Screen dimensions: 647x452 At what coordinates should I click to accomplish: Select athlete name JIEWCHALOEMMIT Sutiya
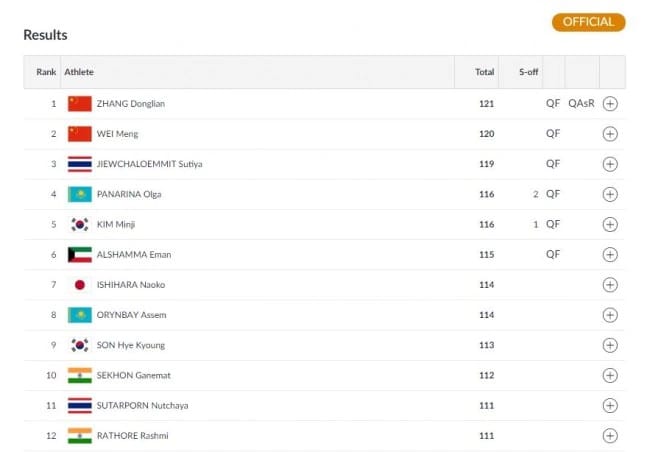(149, 164)
